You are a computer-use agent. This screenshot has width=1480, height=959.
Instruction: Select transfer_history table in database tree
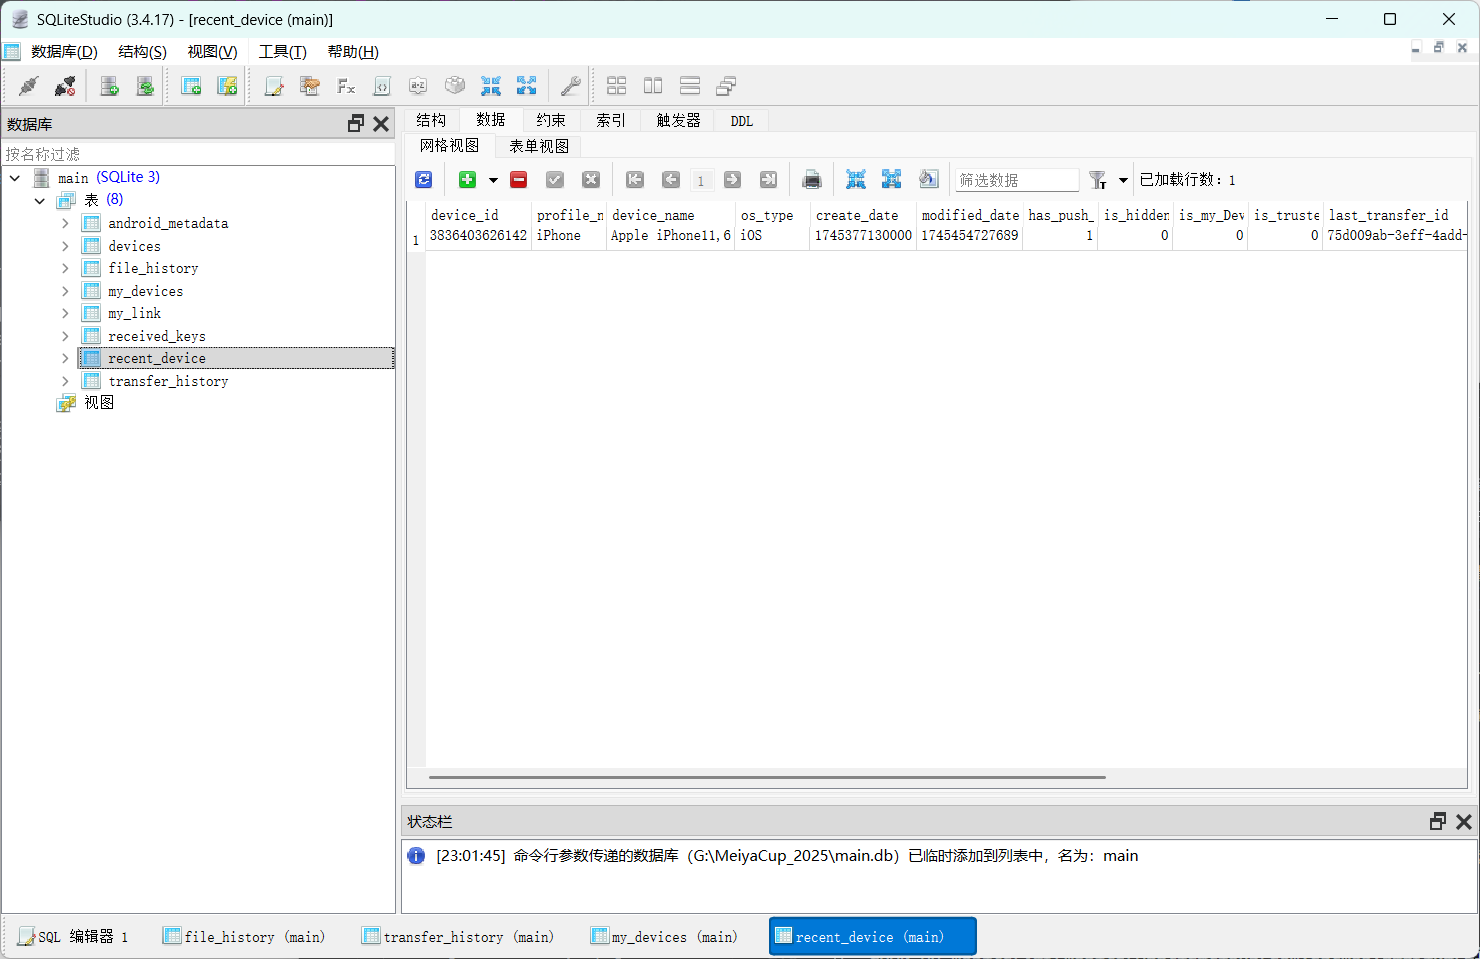pos(168,381)
